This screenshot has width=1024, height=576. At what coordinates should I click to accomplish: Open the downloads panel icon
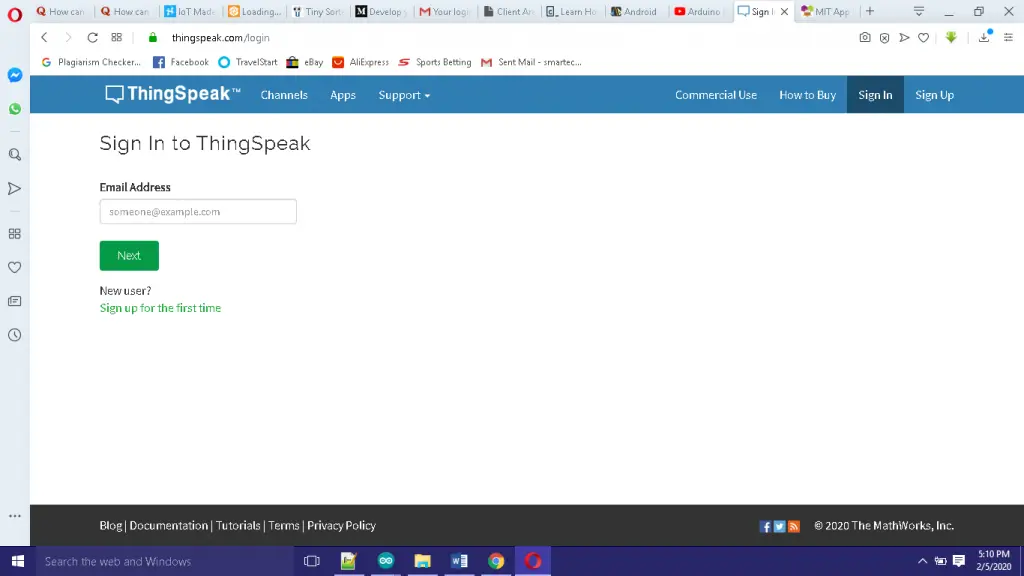click(984, 38)
